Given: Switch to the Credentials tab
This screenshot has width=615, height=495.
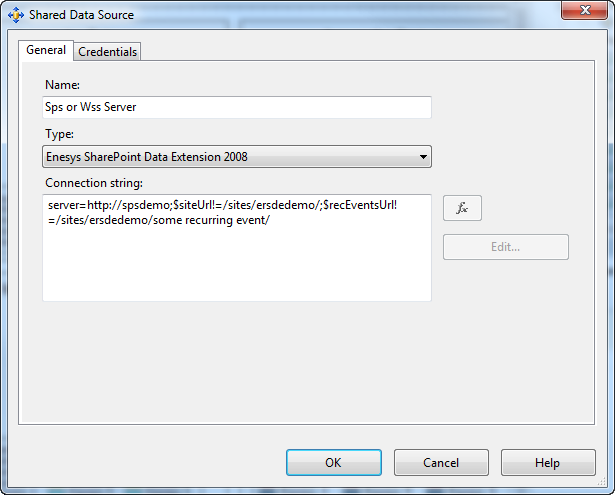Looking at the screenshot, I should [108, 51].
